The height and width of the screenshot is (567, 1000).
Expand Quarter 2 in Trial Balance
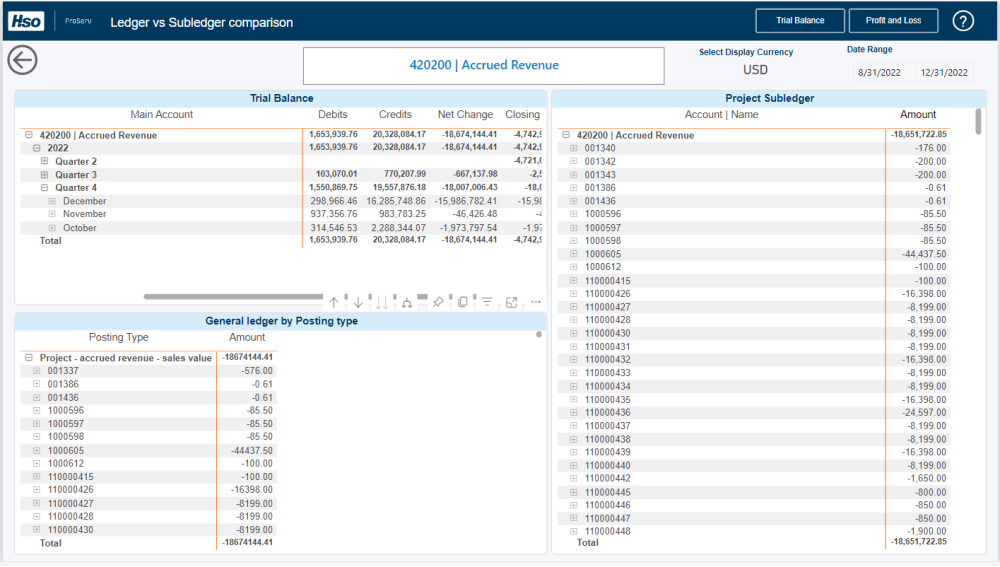tap(44, 161)
